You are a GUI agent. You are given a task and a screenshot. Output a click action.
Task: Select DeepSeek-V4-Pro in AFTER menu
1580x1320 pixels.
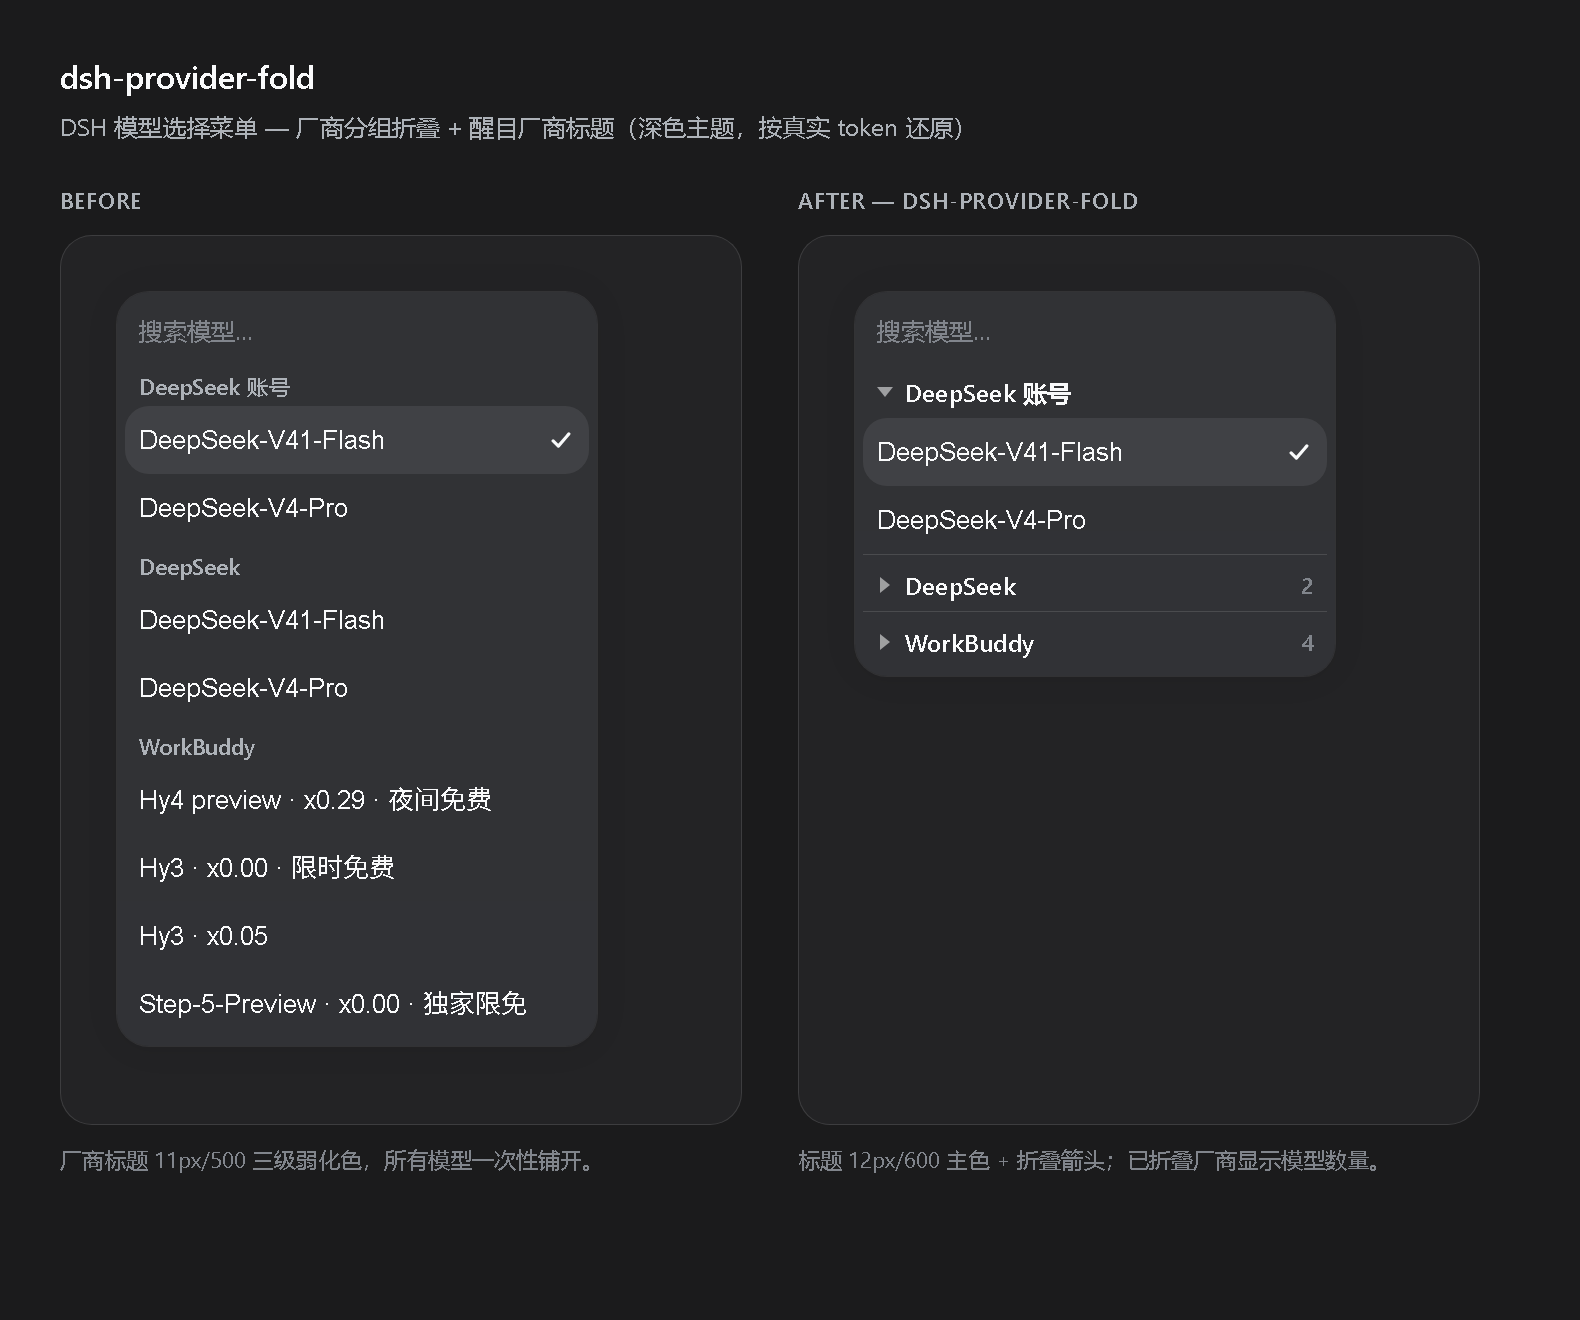1095,520
